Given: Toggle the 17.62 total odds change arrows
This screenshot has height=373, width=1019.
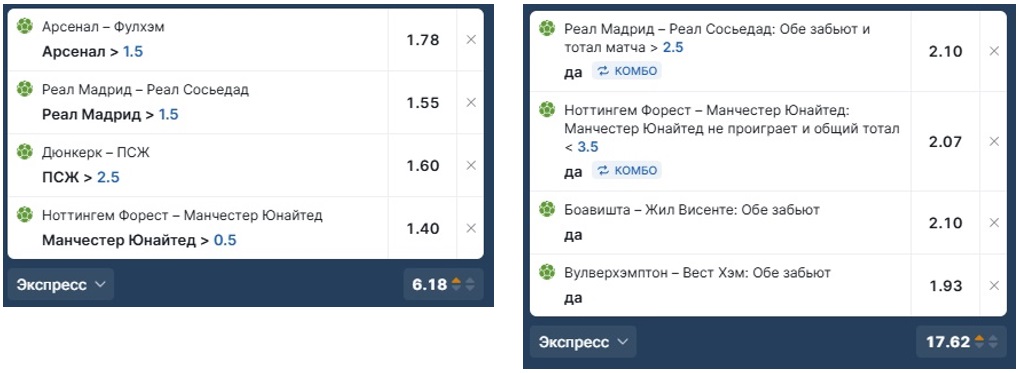Looking at the screenshot, I should pyautogui.click(x=987, y=342).
